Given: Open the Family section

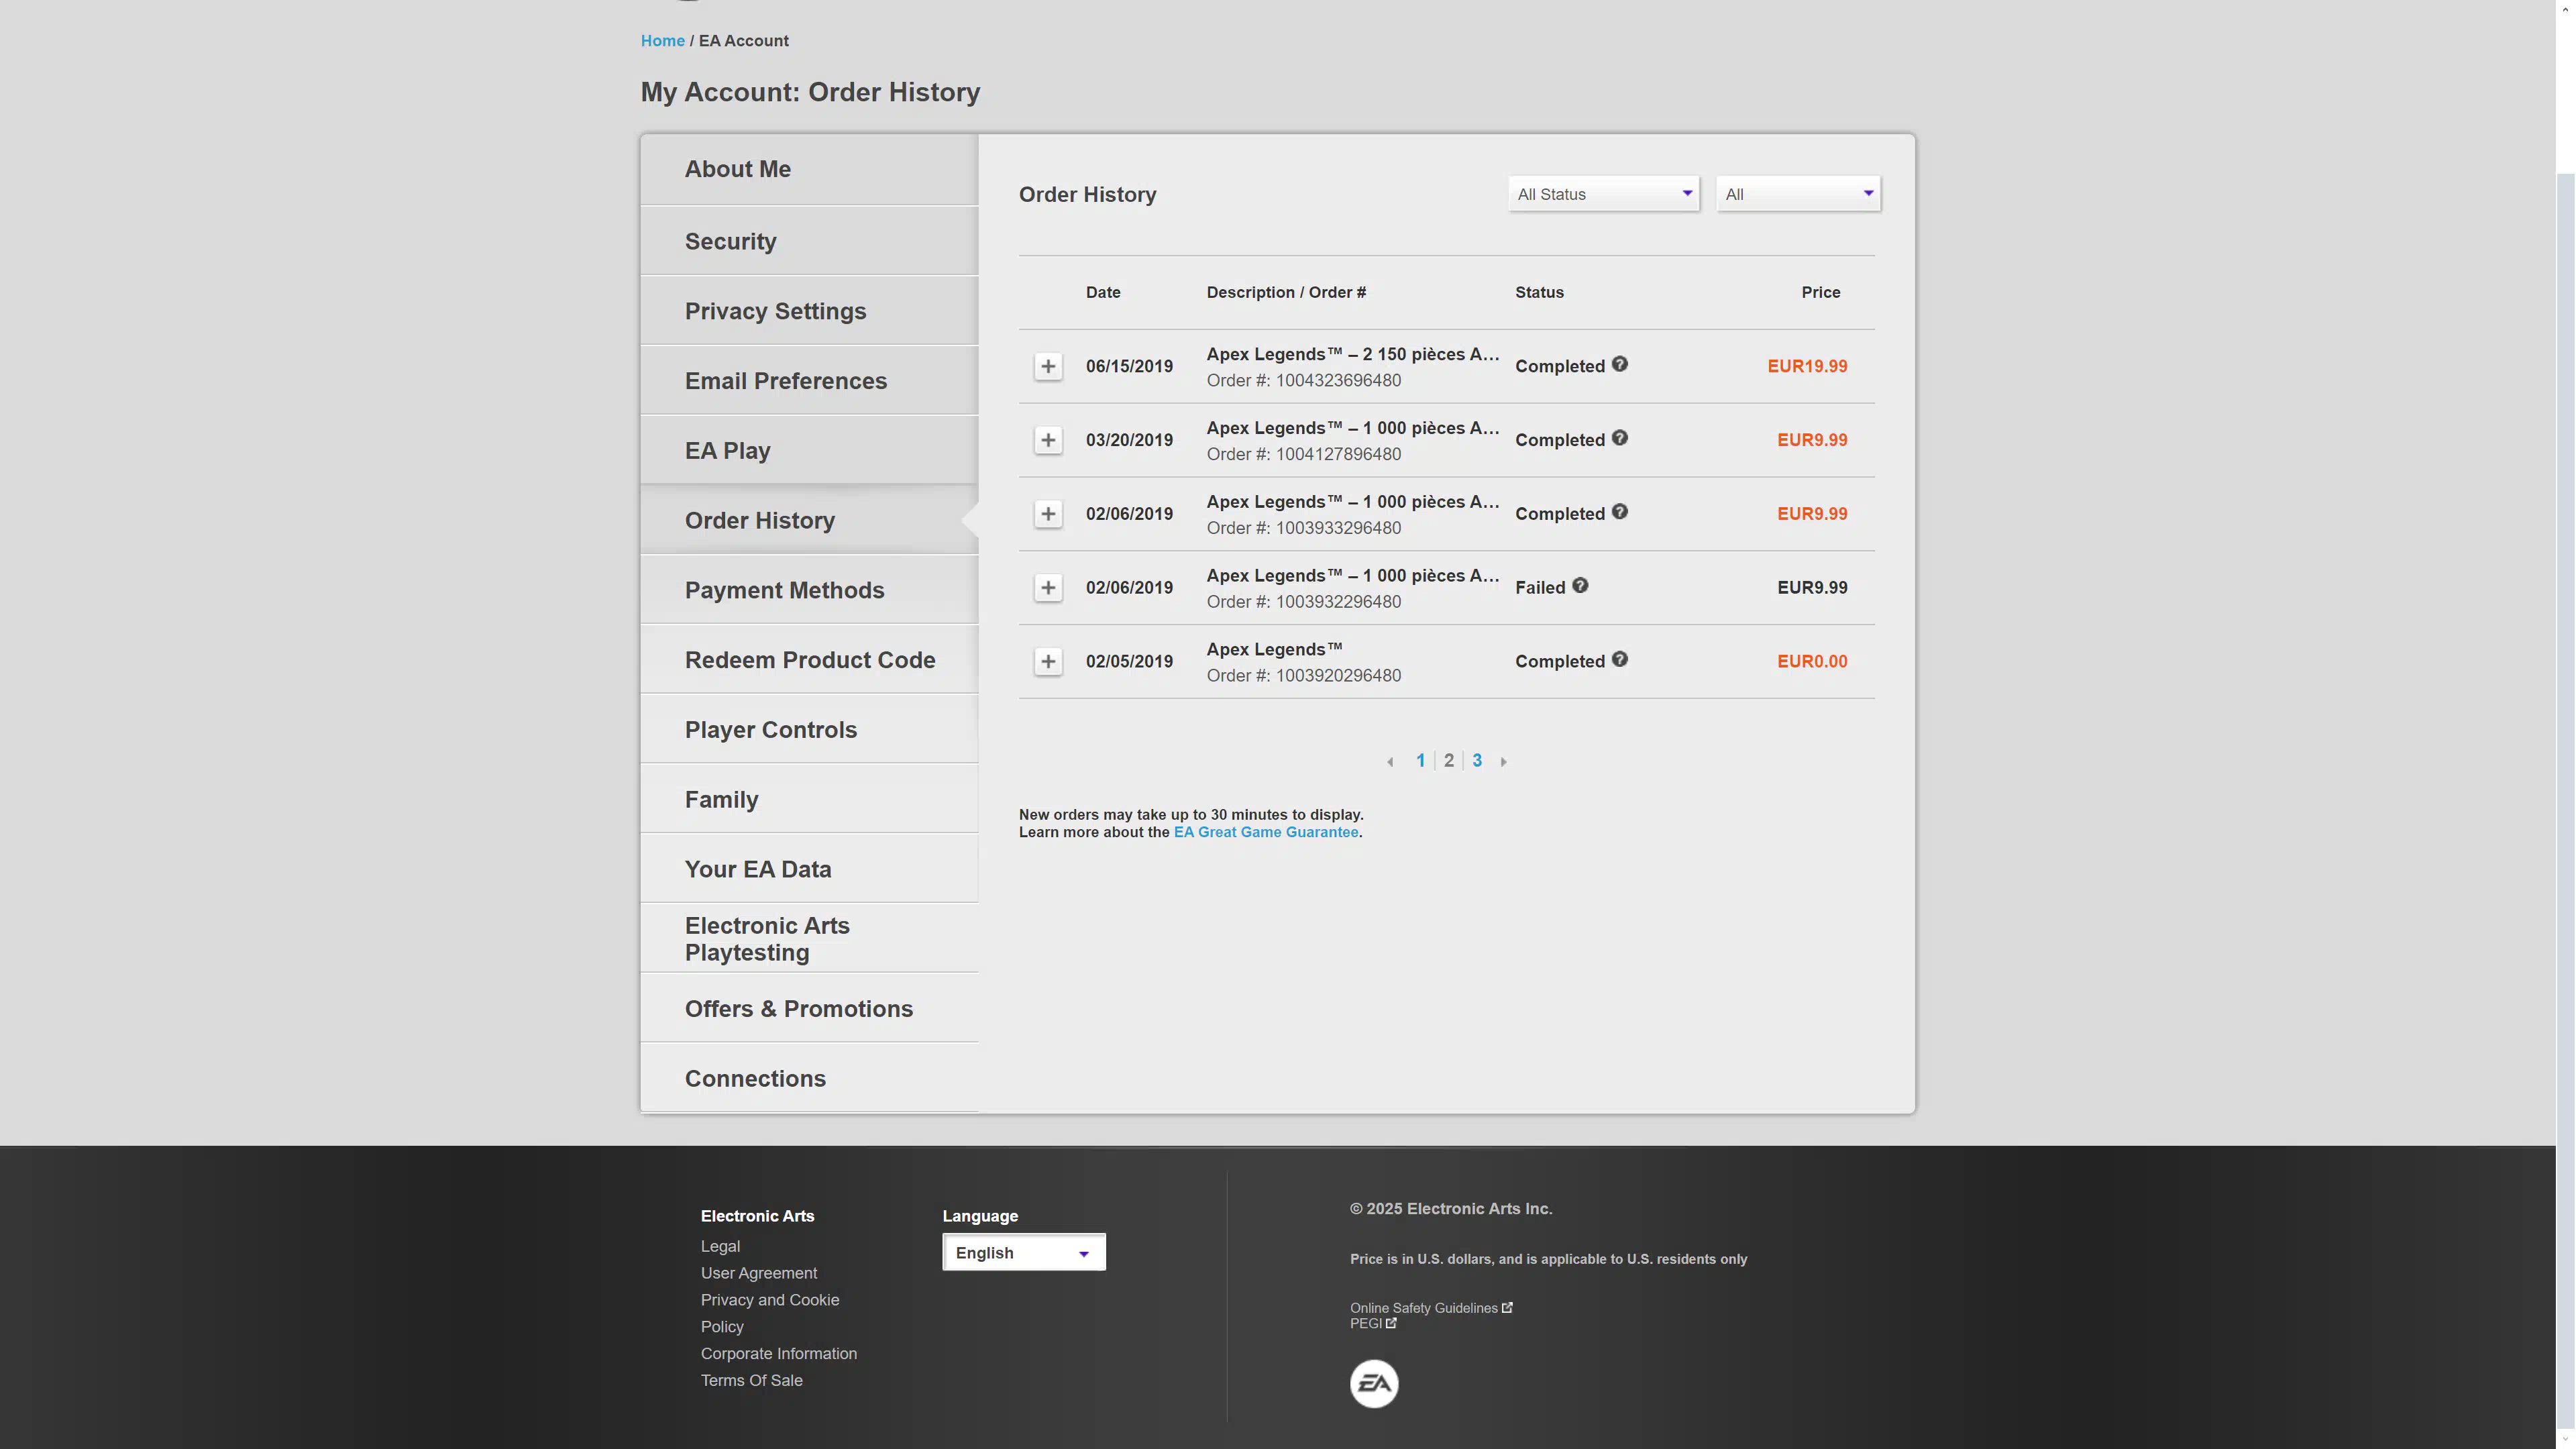Looking at the screenshot, I should (x=809, y=800).
